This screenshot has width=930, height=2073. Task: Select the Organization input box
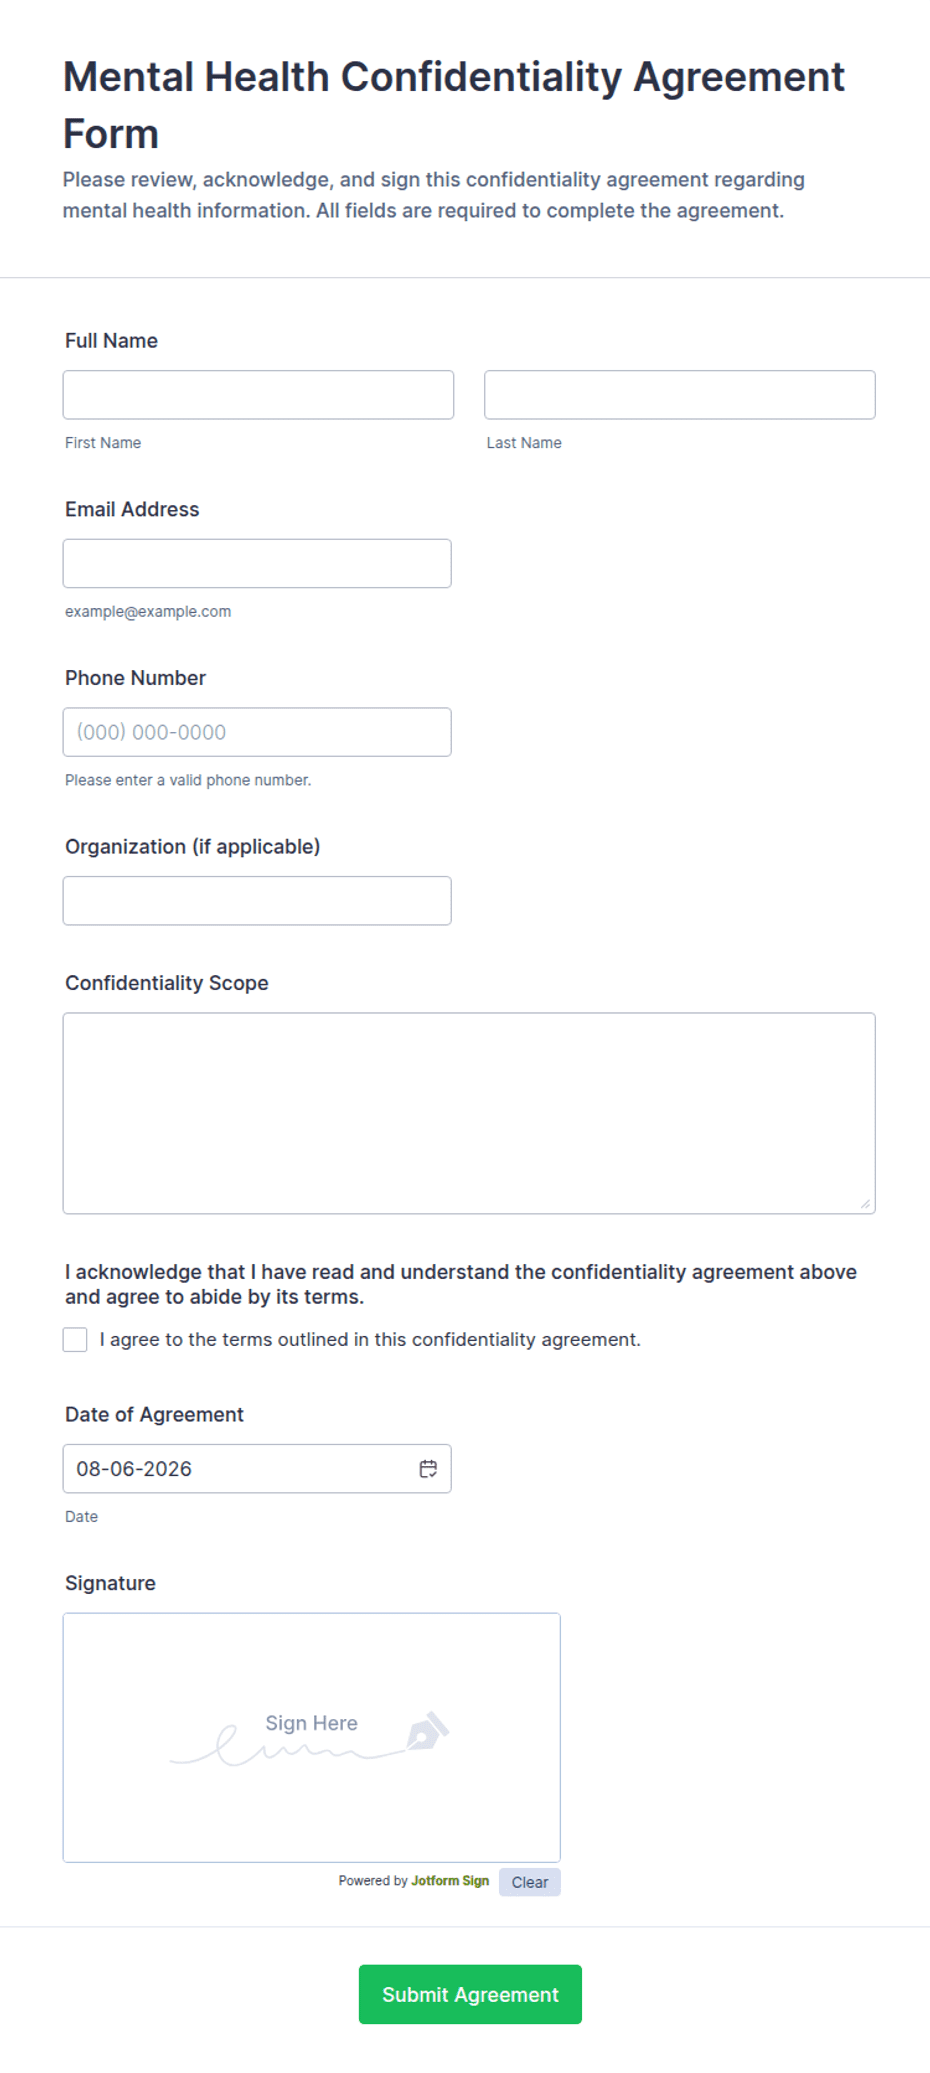[x=257, y=900]
